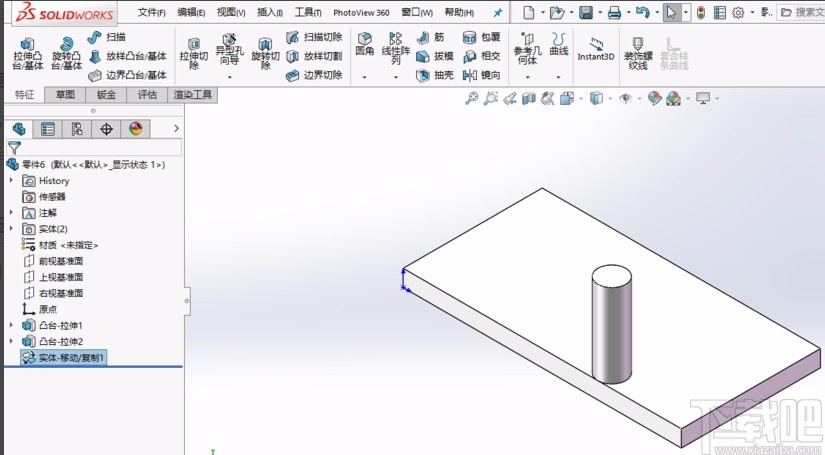Image resolution: width=825 pixels, height=455 pixels.
Task: Expand the History folder in the tree
Action: click(11, 181)
